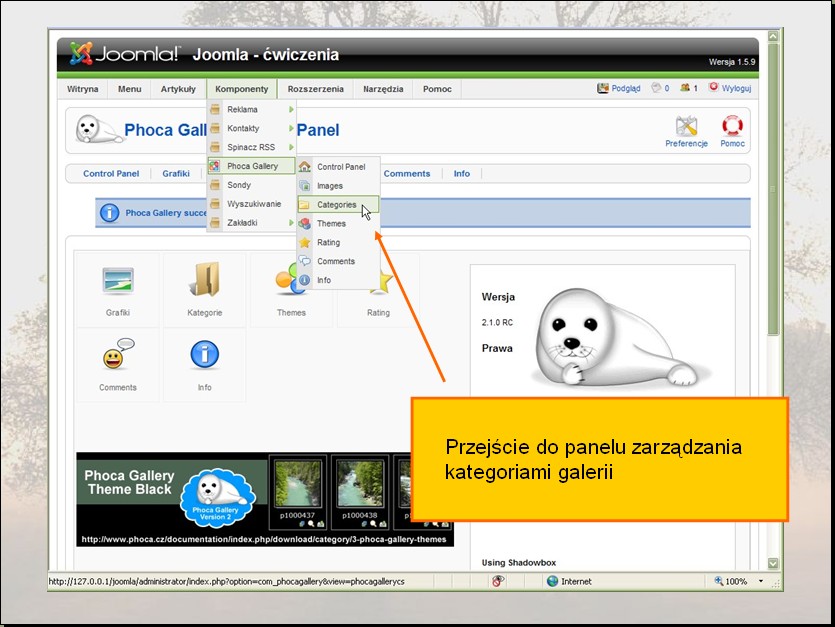The height and width of the screenshot is (627, 835).
Task: Select Wyszukiwanie in the Komponenty menu
Action: pyautogui.click(x=251, y=203)
